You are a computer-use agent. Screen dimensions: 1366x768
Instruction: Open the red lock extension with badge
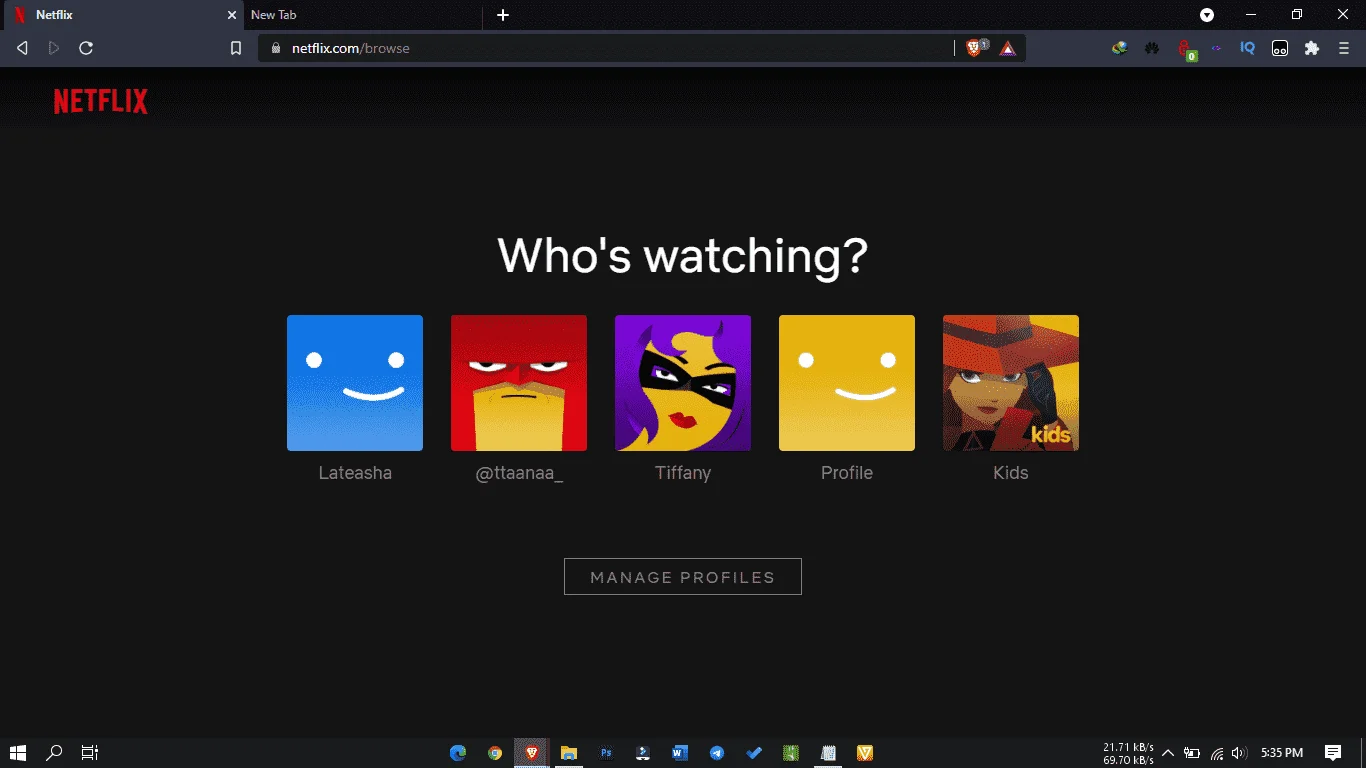(1186, 49)
